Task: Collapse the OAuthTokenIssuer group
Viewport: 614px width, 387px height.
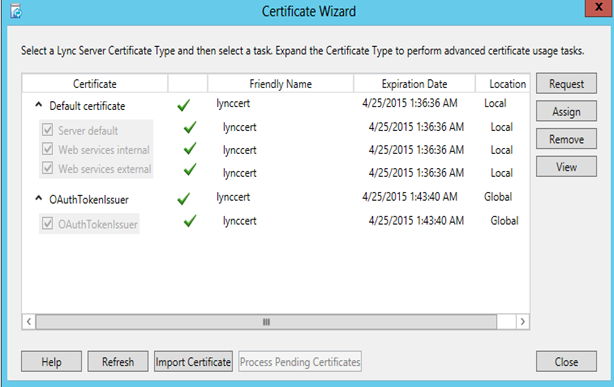Action: click(x=38, y=198)
